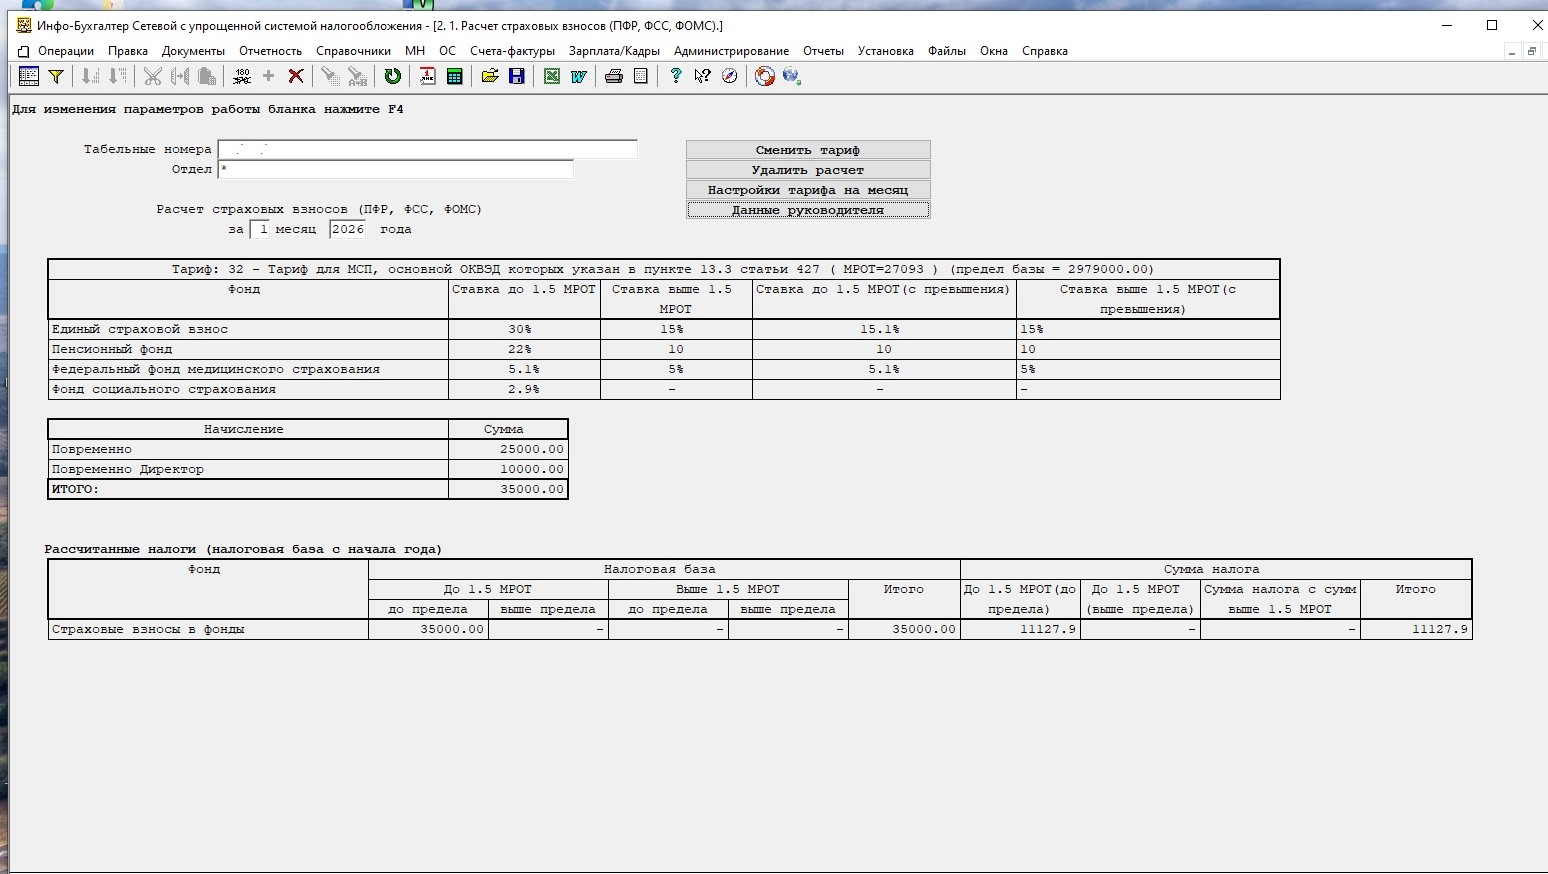Open the Отчетность menu
This screenshot has width=1548, height=874.
point(270,51)
